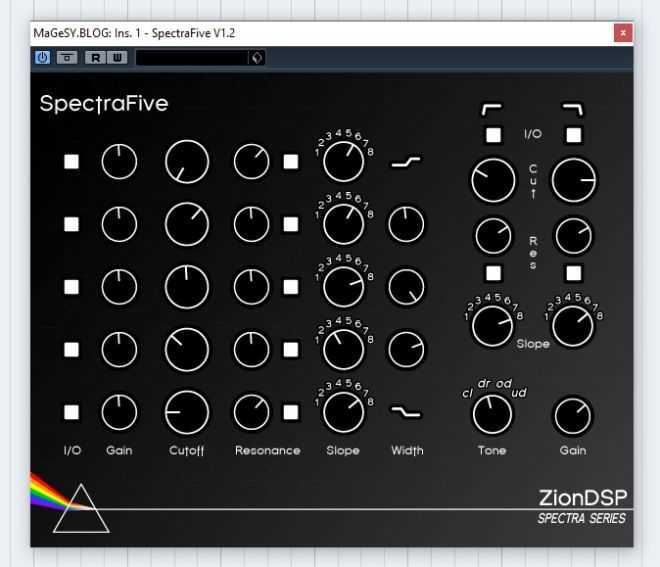Click the Slope selector knob in first band row
Screen dimensions: 660x567
pyautogui.click(x=343, y=162)
